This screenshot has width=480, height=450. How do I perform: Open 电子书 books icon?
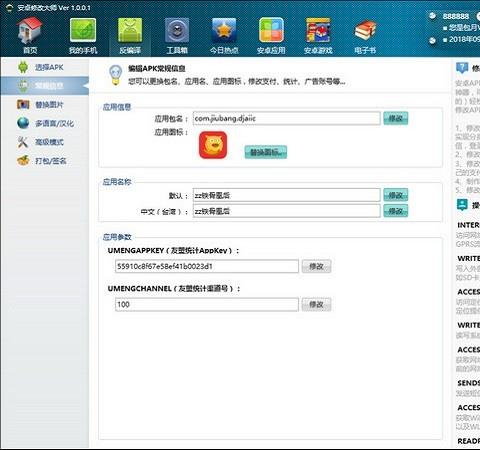(x=365, y=36)
